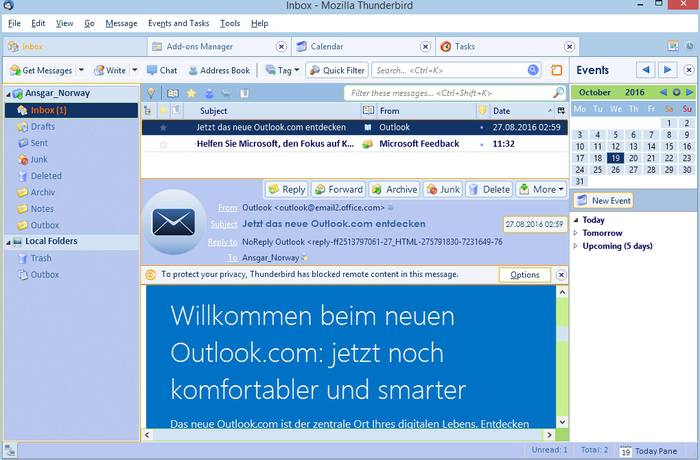Collapse the Local Folders tree
The height and width of the screenshot is (460, 700).
pyautogui.click(x=8, y=242)
